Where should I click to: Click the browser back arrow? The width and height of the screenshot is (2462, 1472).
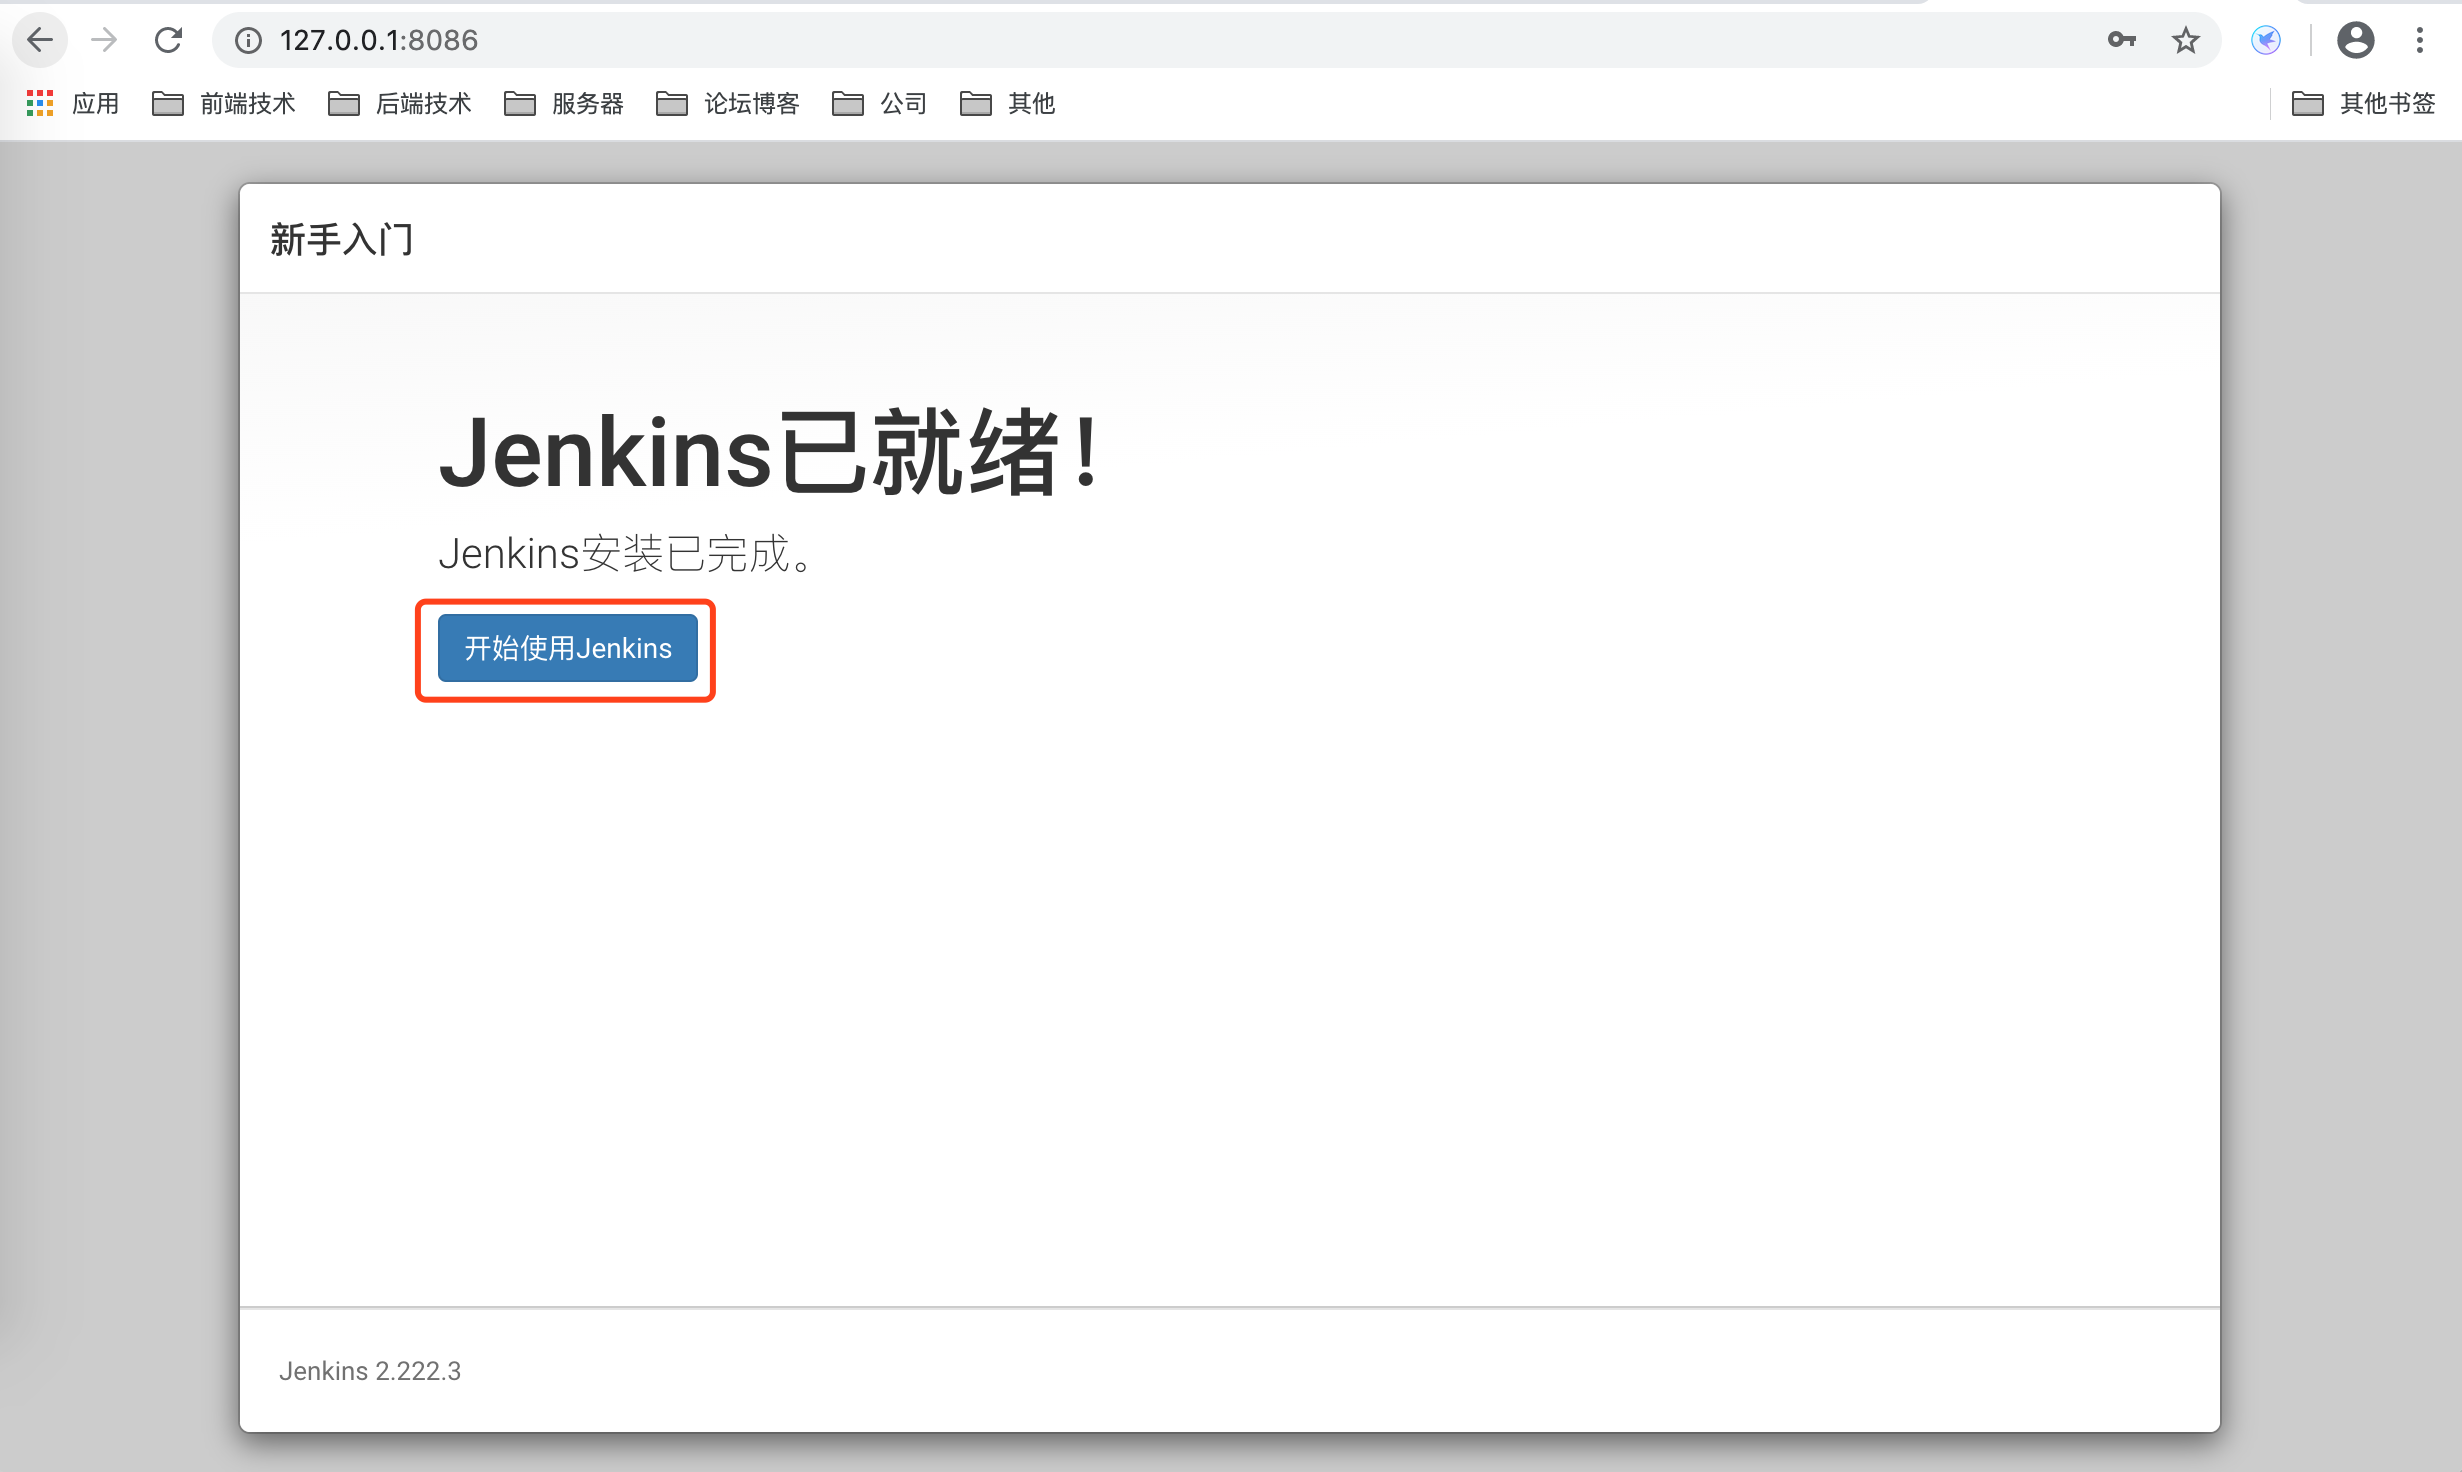(40, 40)
